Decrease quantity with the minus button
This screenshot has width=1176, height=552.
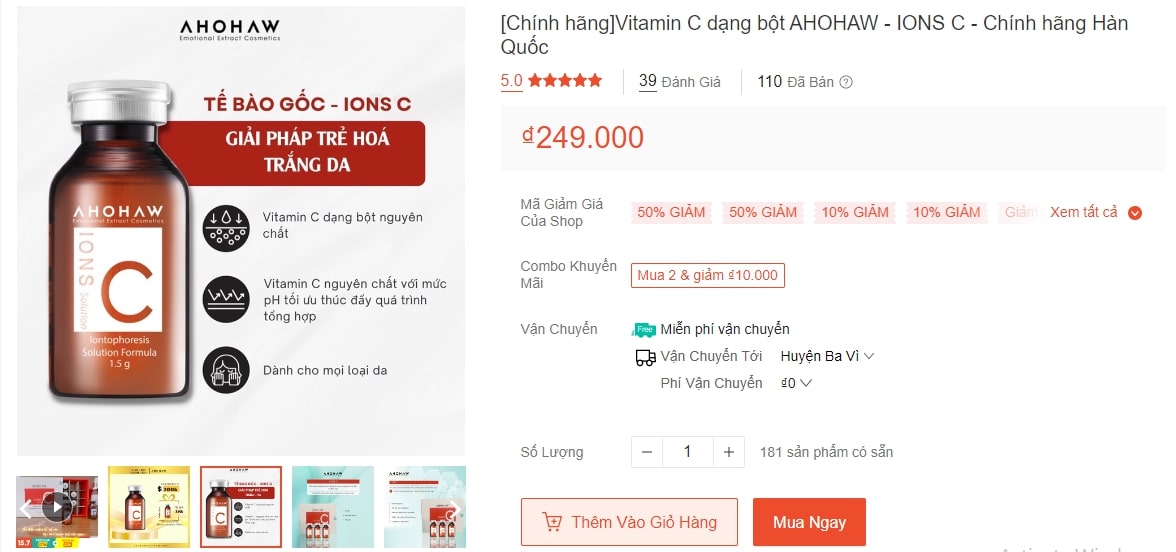point(646,452)
